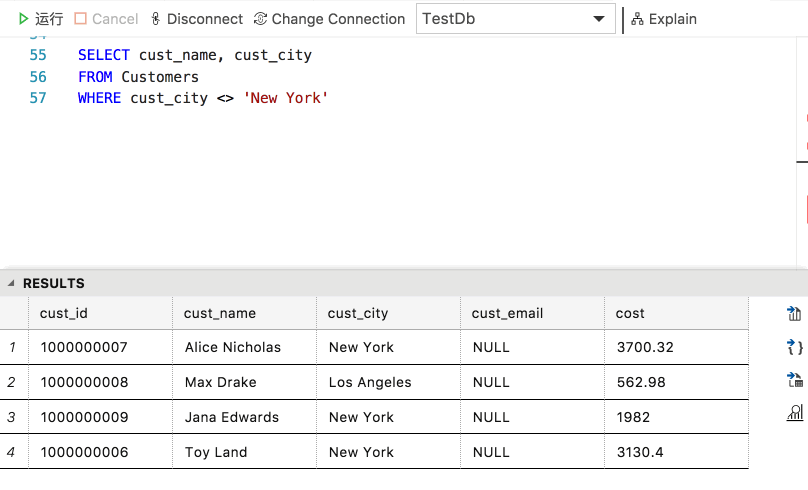Screen dimensions: 808x490
Task: Click the Customers table name in query
Action: point(160,77)
